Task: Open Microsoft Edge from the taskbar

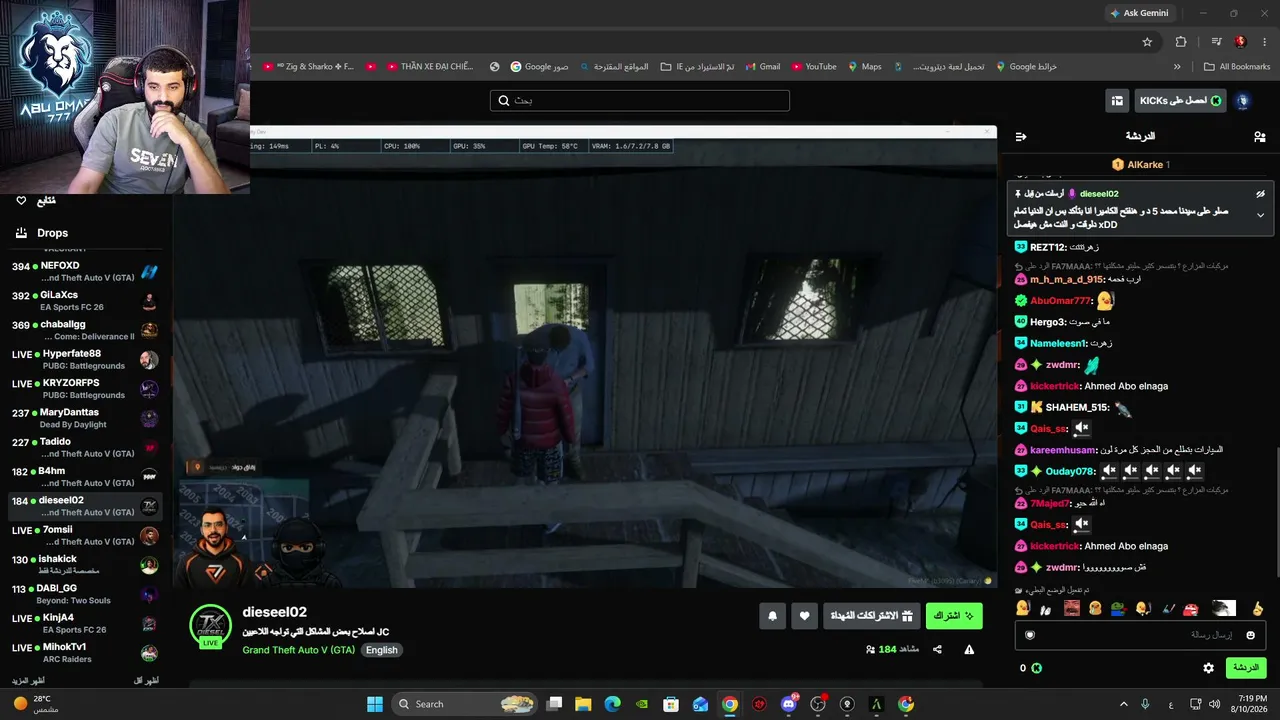Action: click(612, 704)
